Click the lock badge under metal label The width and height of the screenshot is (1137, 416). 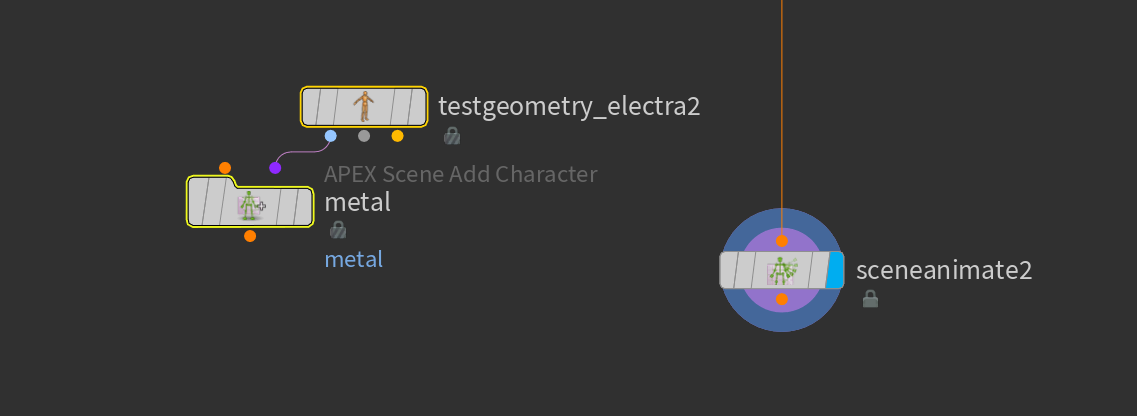coord(338,230)
